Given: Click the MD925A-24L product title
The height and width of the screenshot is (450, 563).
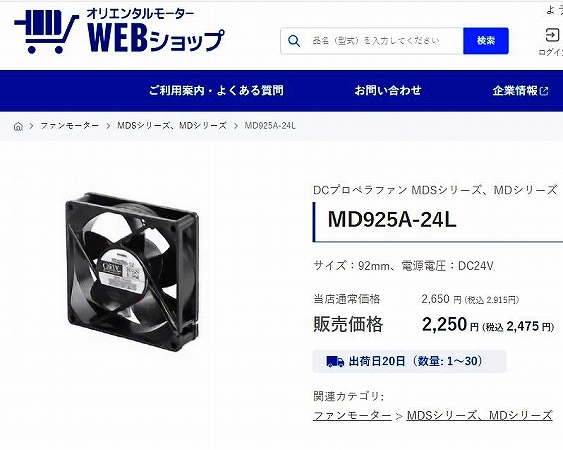Looking at the screenshot, I should pos(392,219).
